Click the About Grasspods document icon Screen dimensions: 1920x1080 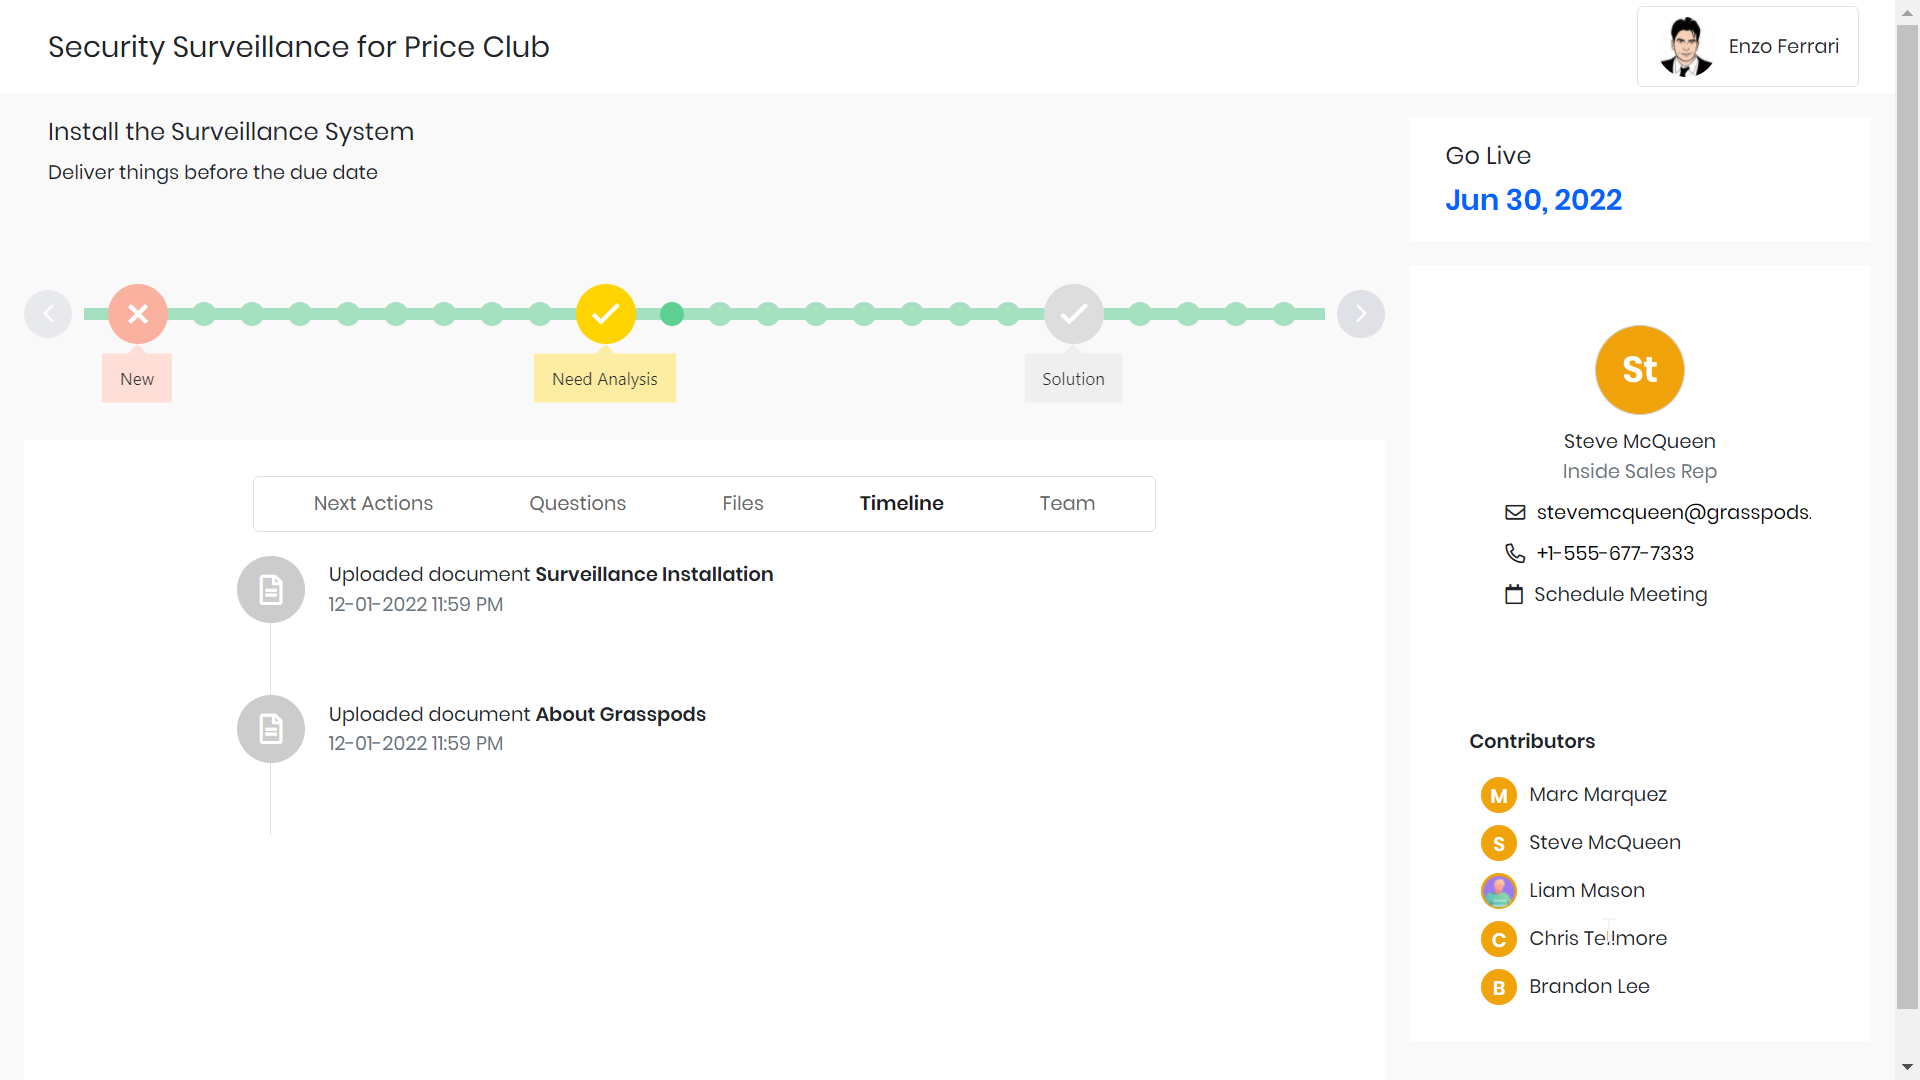point(271,729)
